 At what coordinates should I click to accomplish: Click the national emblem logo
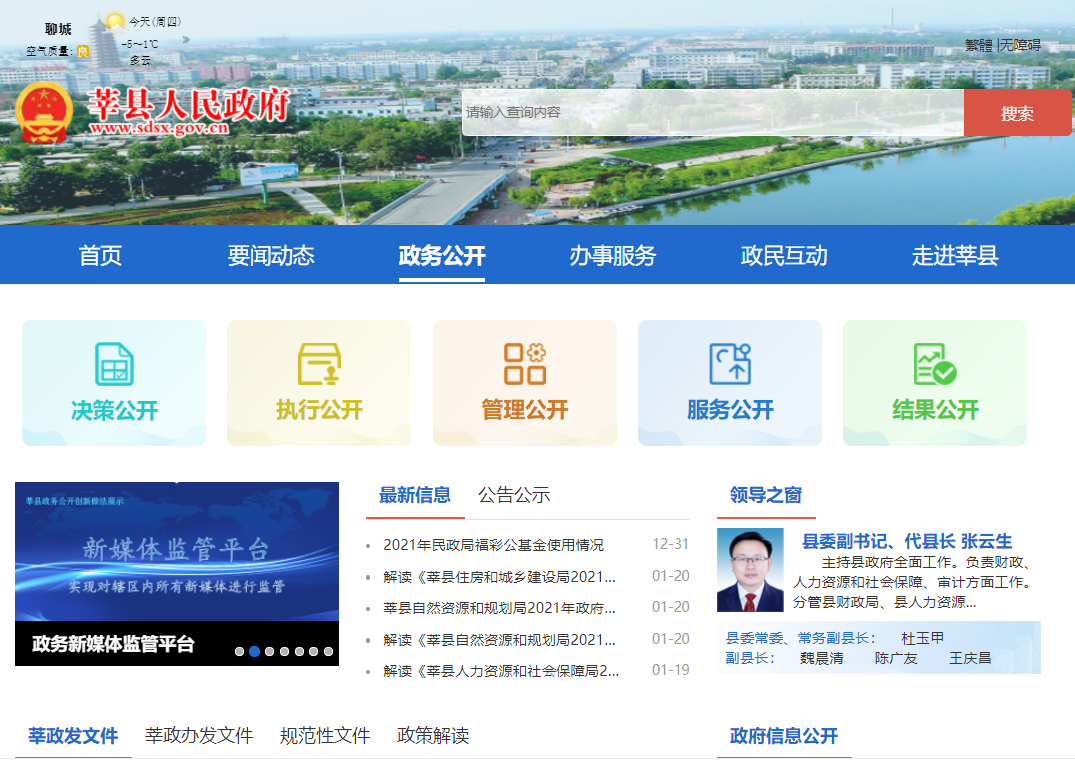tap(45, 113)
